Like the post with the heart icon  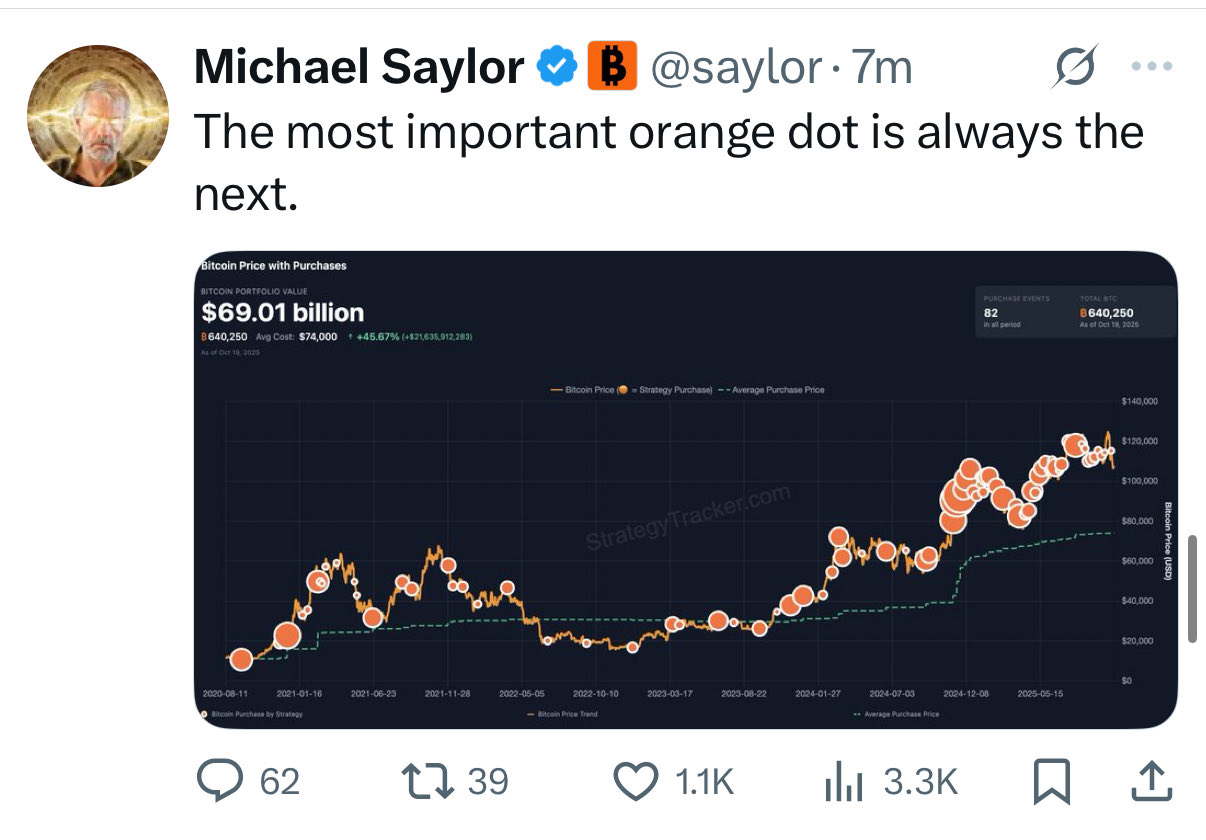coord(636,781)
